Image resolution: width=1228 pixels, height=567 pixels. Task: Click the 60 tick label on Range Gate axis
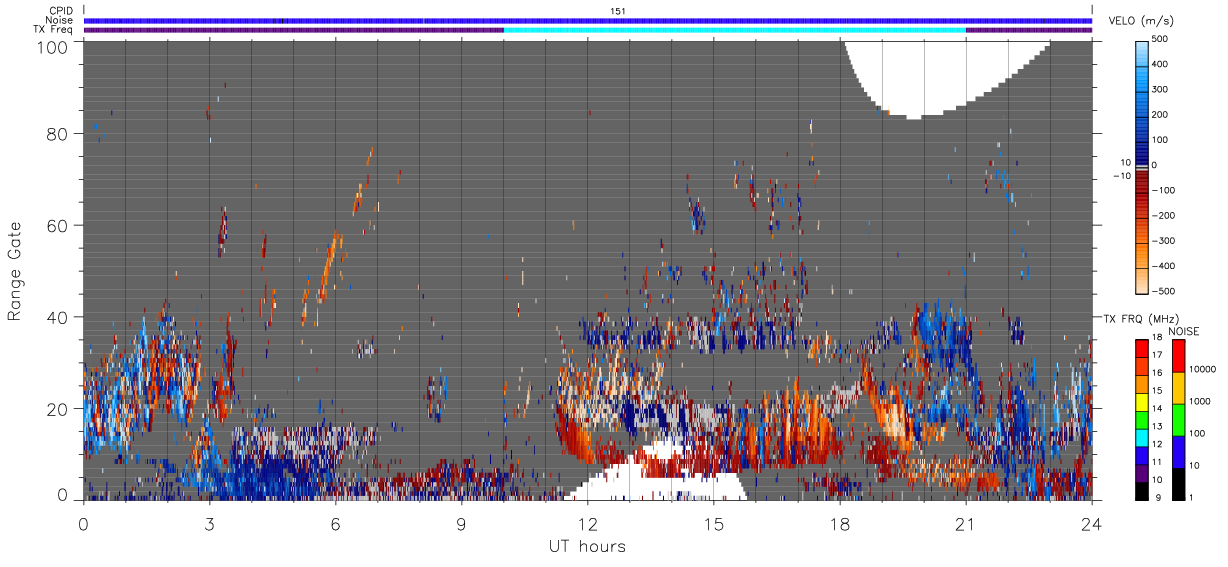click(x=56, y=225)
